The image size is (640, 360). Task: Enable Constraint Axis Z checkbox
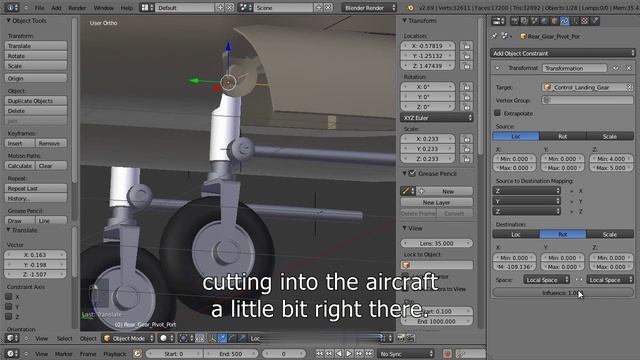click(x=9, y=316)
